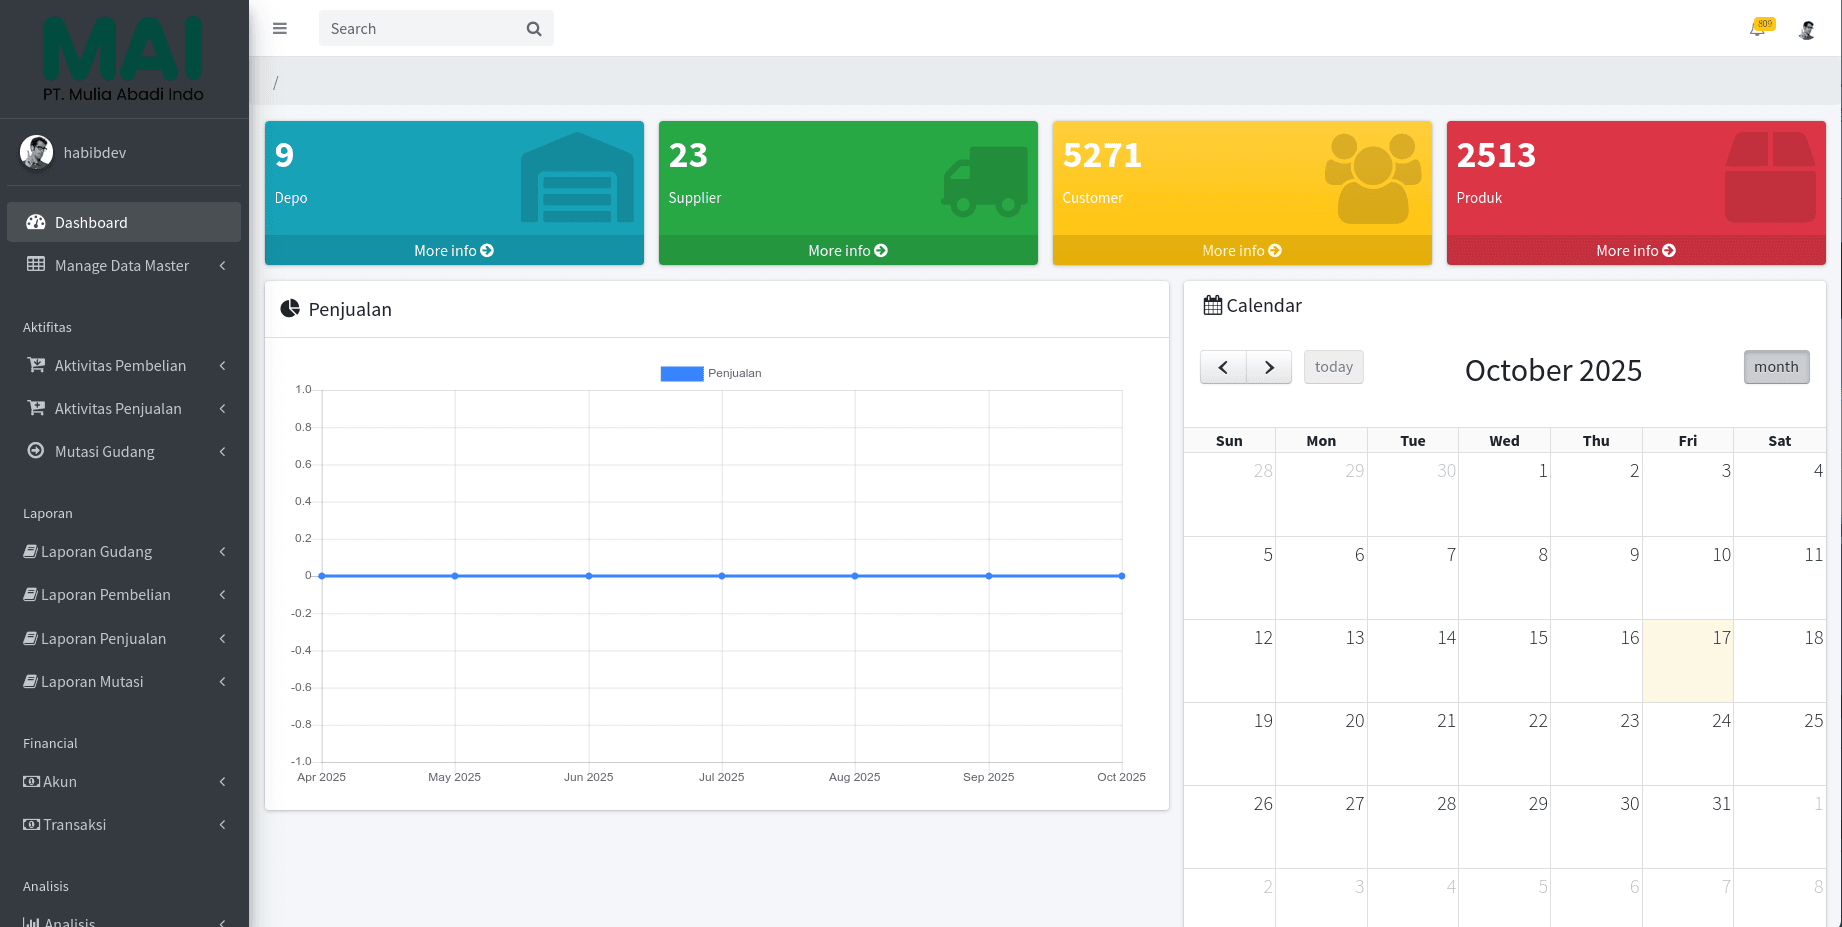Go to previous month in calendar
The height and width of the screenshot is (927, 1842).
point(1223,367)
